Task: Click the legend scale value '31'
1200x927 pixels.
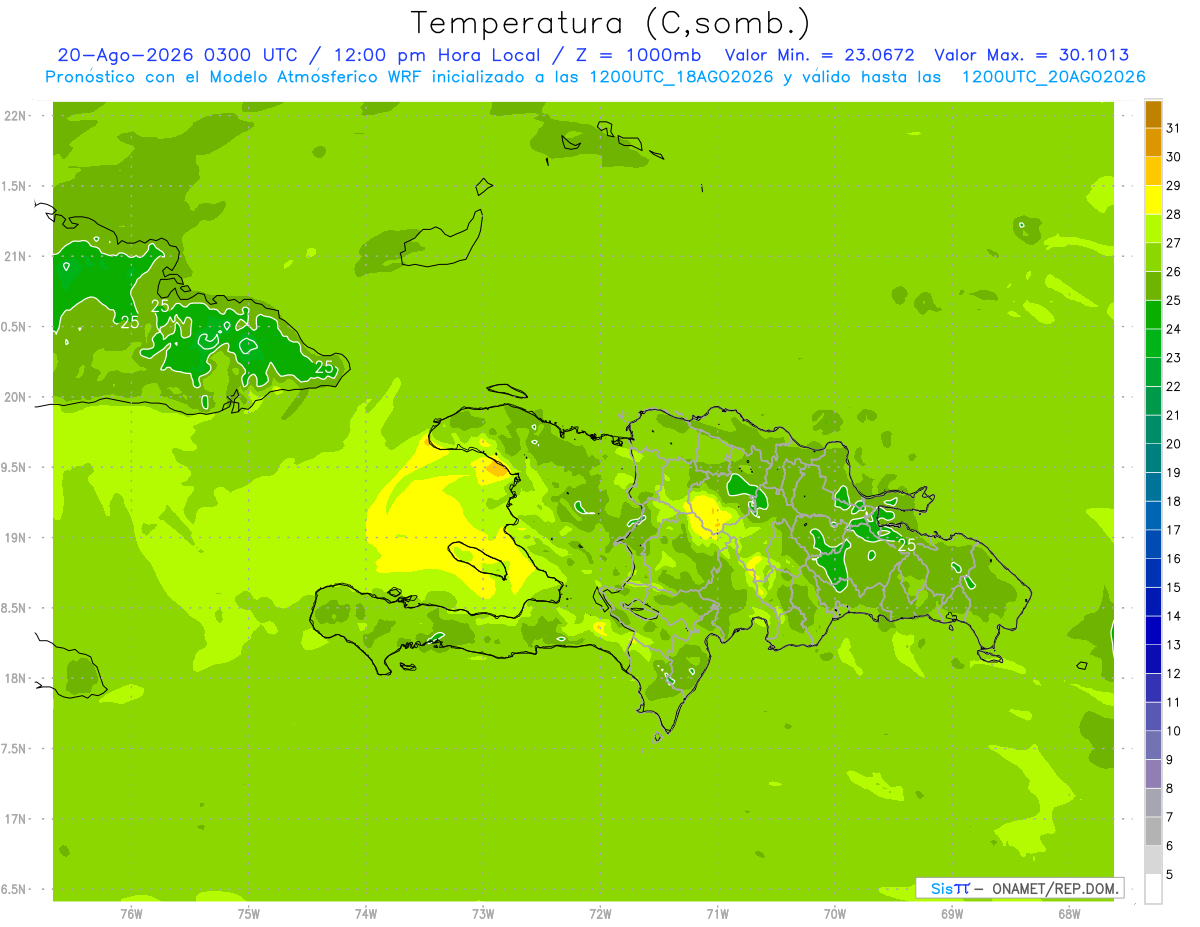Action: click(1173, 128)
